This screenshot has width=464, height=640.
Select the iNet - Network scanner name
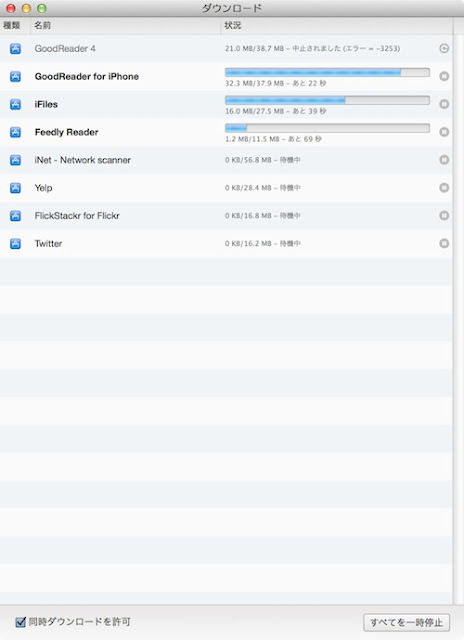(82, 160)
